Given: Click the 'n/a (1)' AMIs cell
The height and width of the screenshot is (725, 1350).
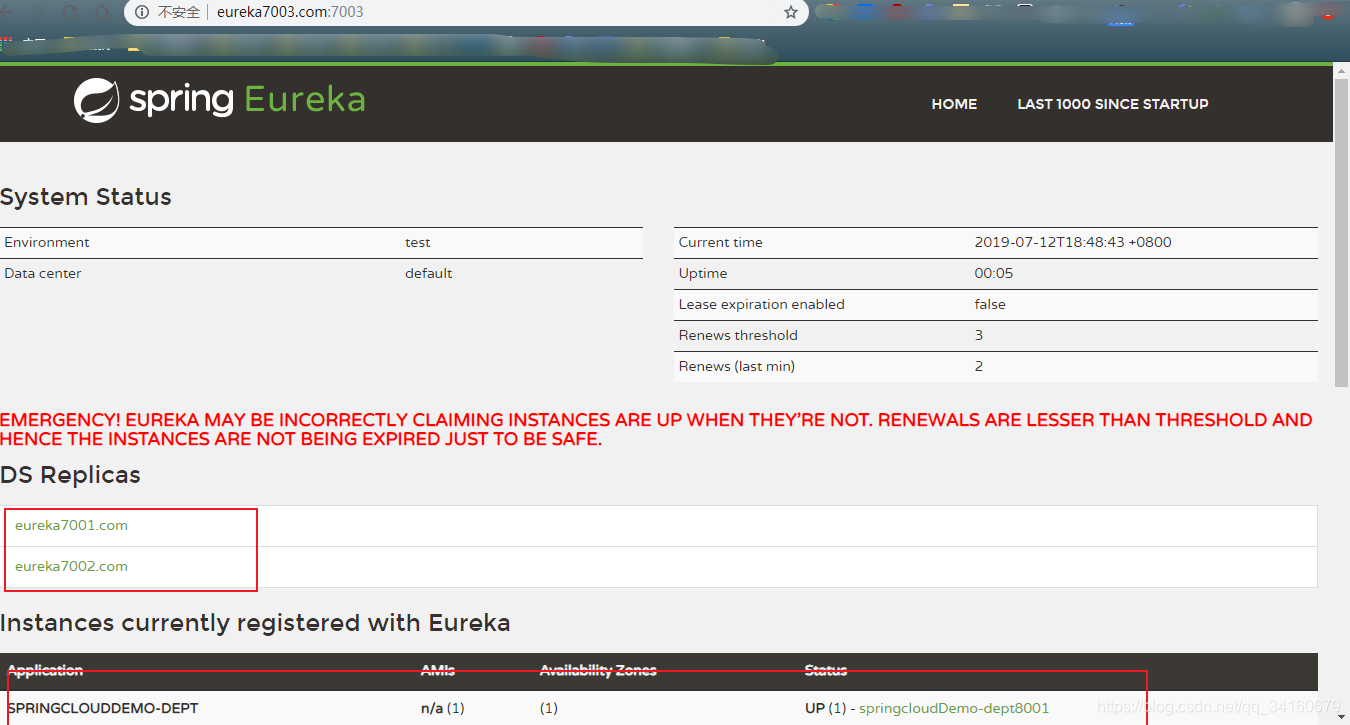Looking at the screenshot, I should tap(443, 708).
